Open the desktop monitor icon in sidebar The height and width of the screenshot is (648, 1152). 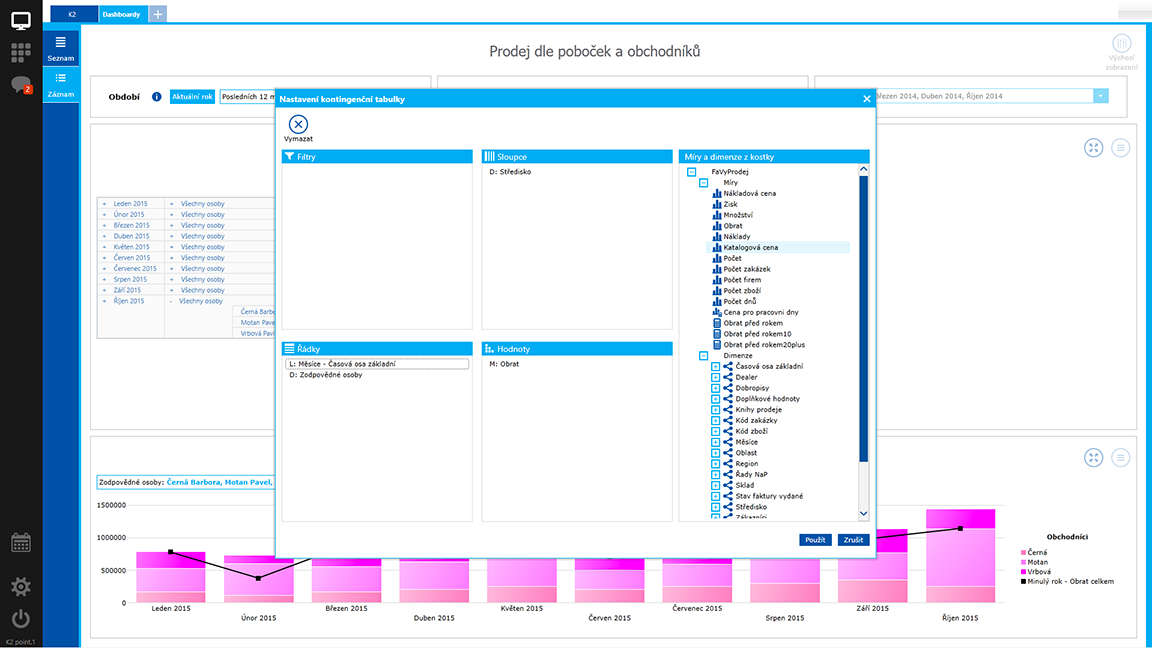coord(21,21)
